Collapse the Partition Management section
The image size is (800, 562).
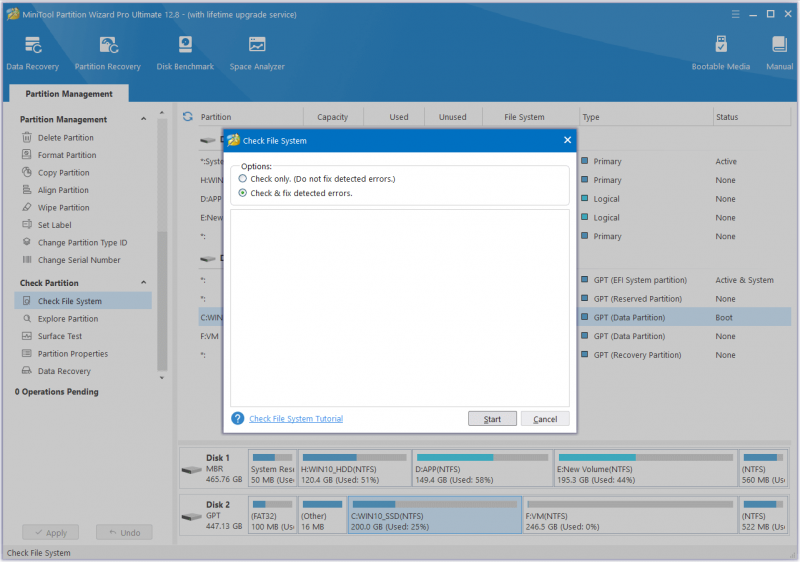[143, 119]
